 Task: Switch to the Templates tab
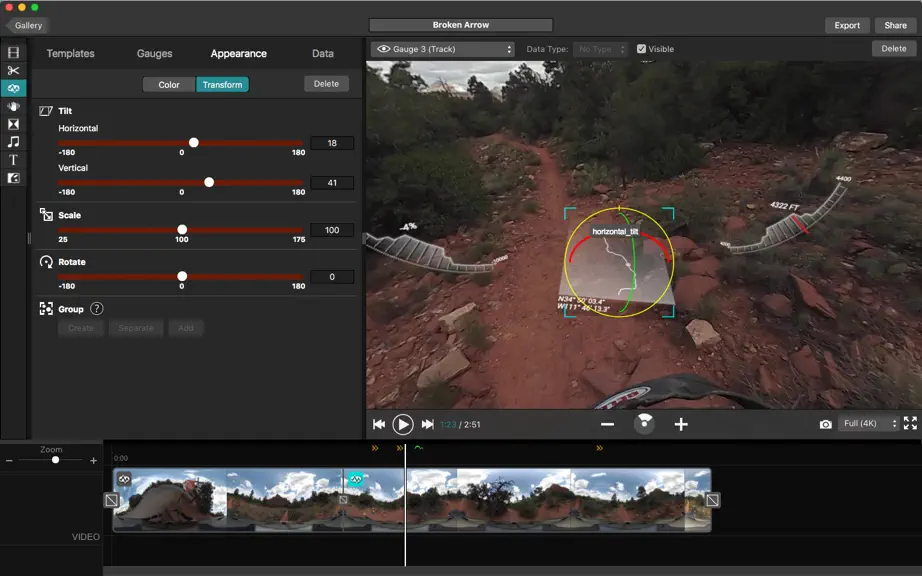click(x=71, y=53)
